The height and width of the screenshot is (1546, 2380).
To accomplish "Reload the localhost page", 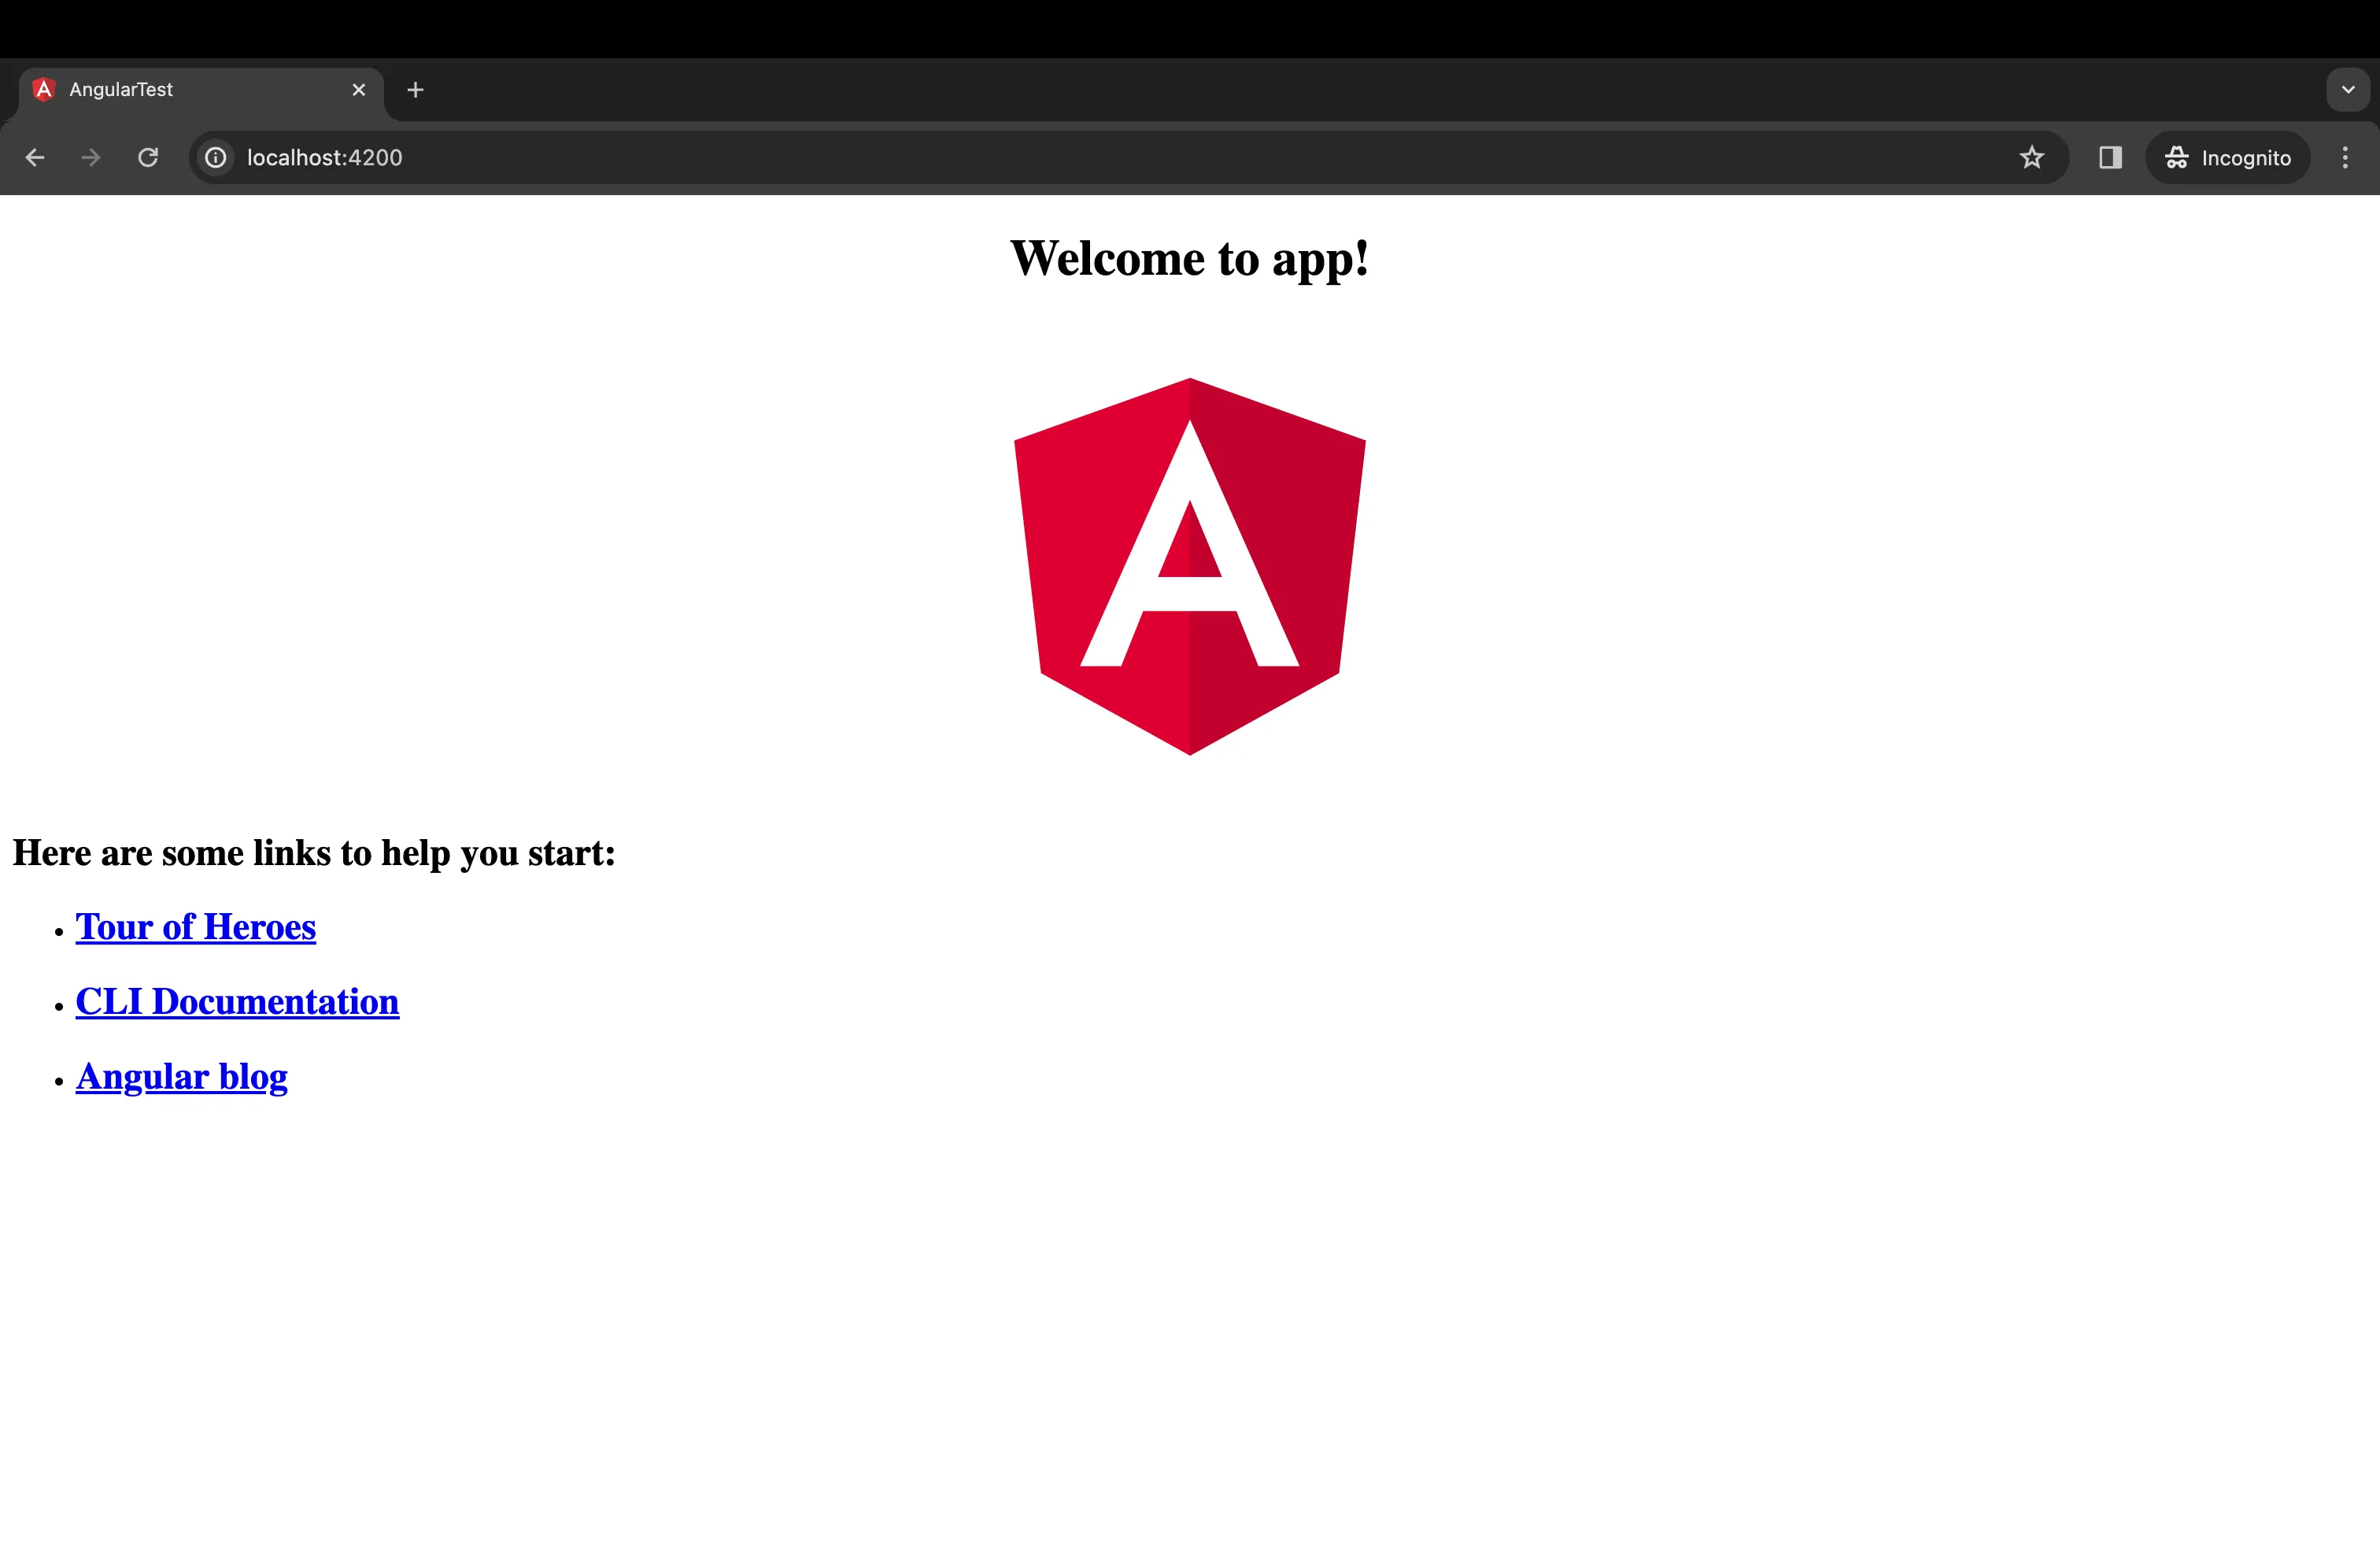I will coord(148,158).
